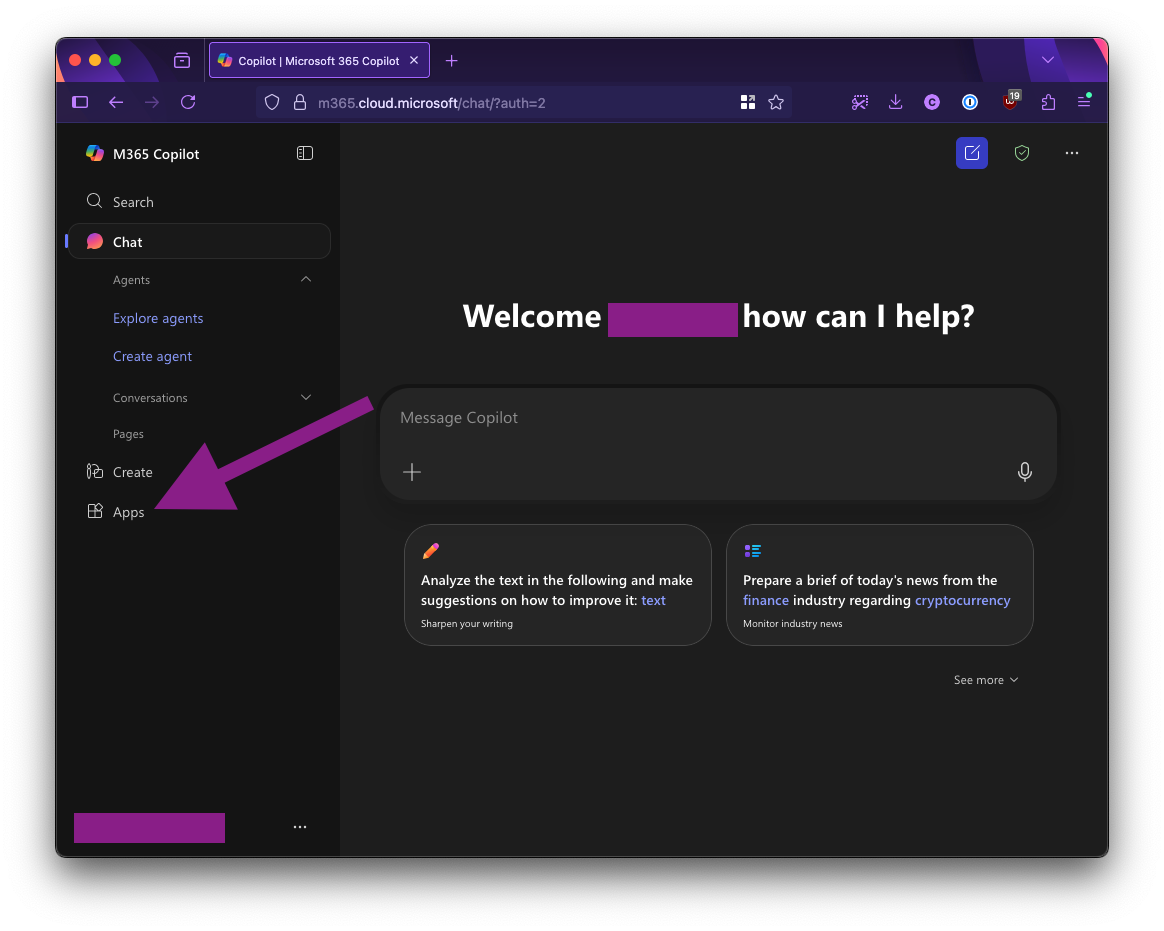This screenshot has width=1164, height=931.
Task: Activate the microphone for voice input
Action: point(1024,471)
